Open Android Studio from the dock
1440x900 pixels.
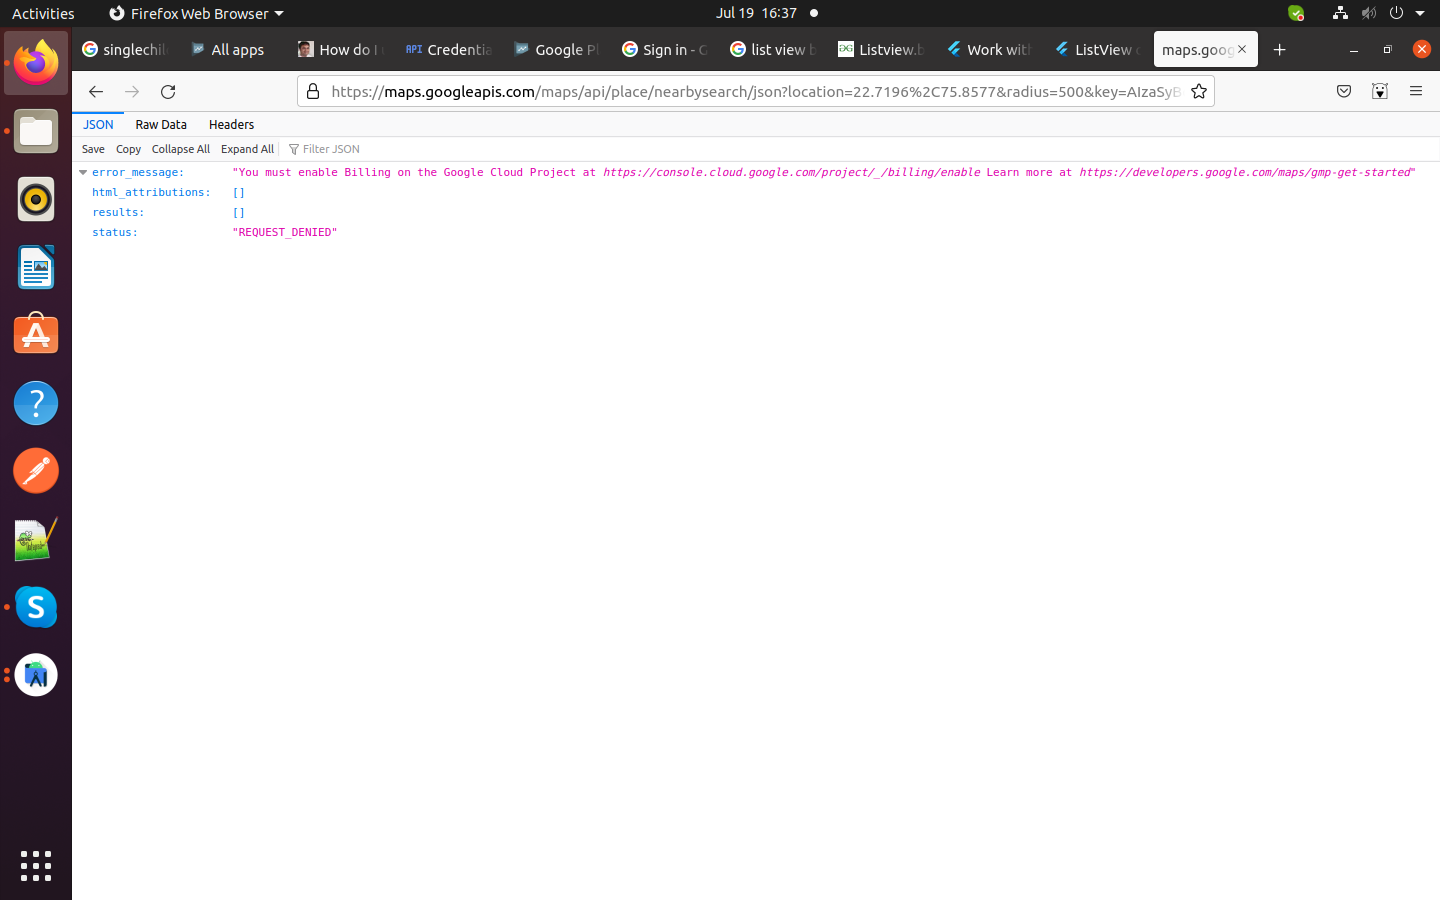[36, 675]
